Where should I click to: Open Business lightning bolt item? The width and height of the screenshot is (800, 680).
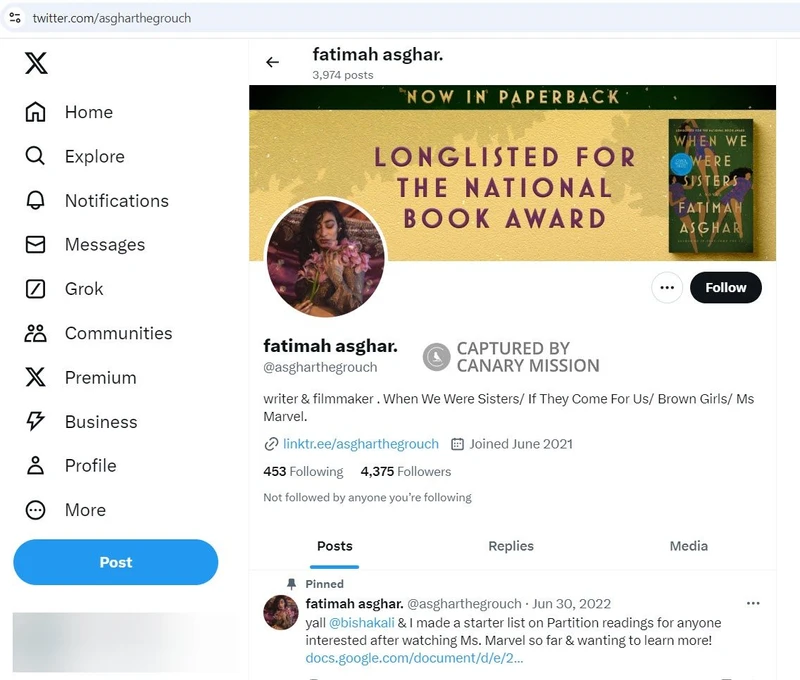[36, 421]
